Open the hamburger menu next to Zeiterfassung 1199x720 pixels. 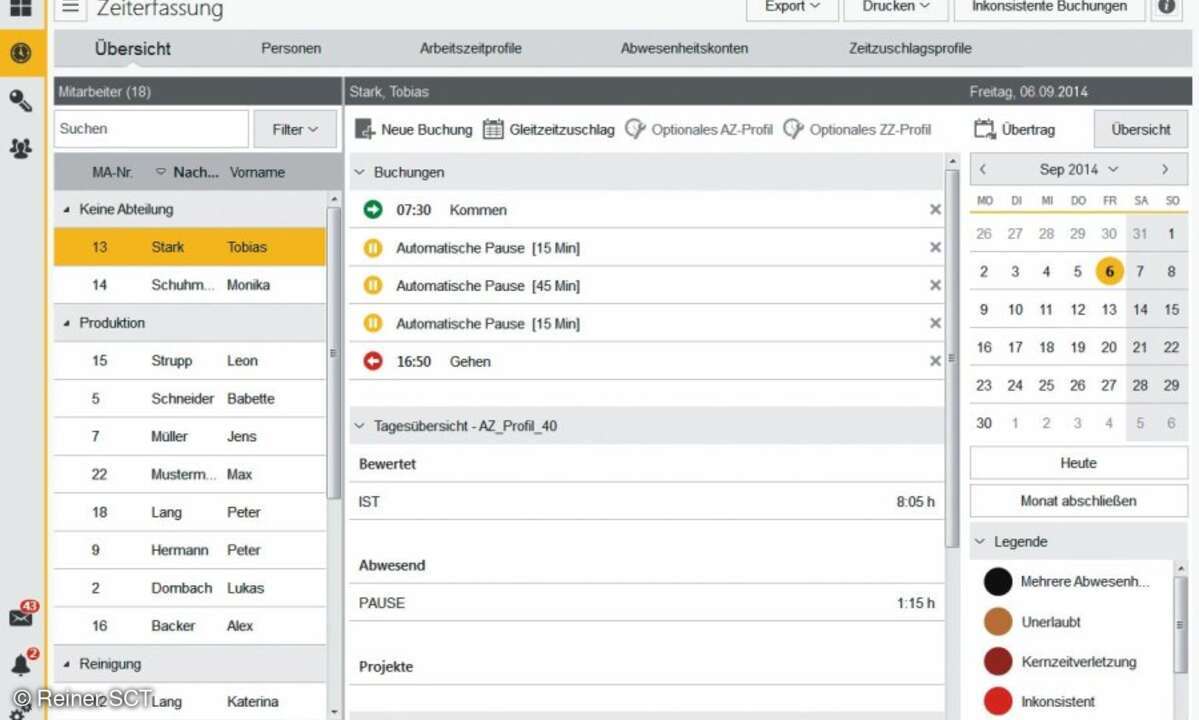[x=70, y=8]
